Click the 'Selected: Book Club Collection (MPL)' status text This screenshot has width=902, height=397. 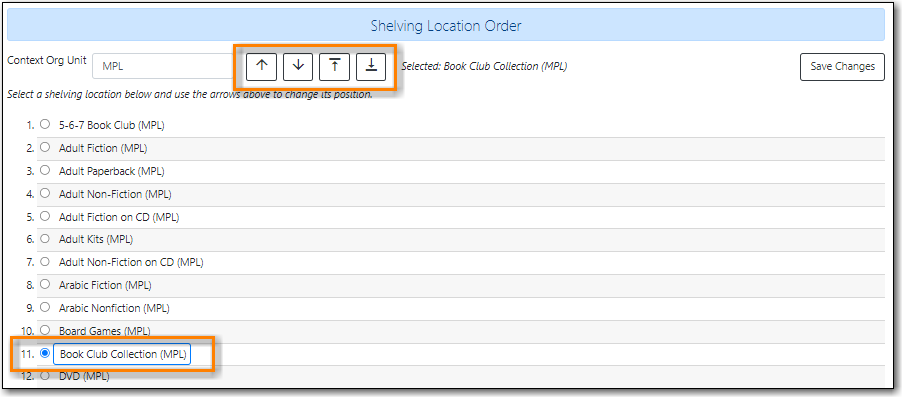pyautogui.click(x=484, y=67)
